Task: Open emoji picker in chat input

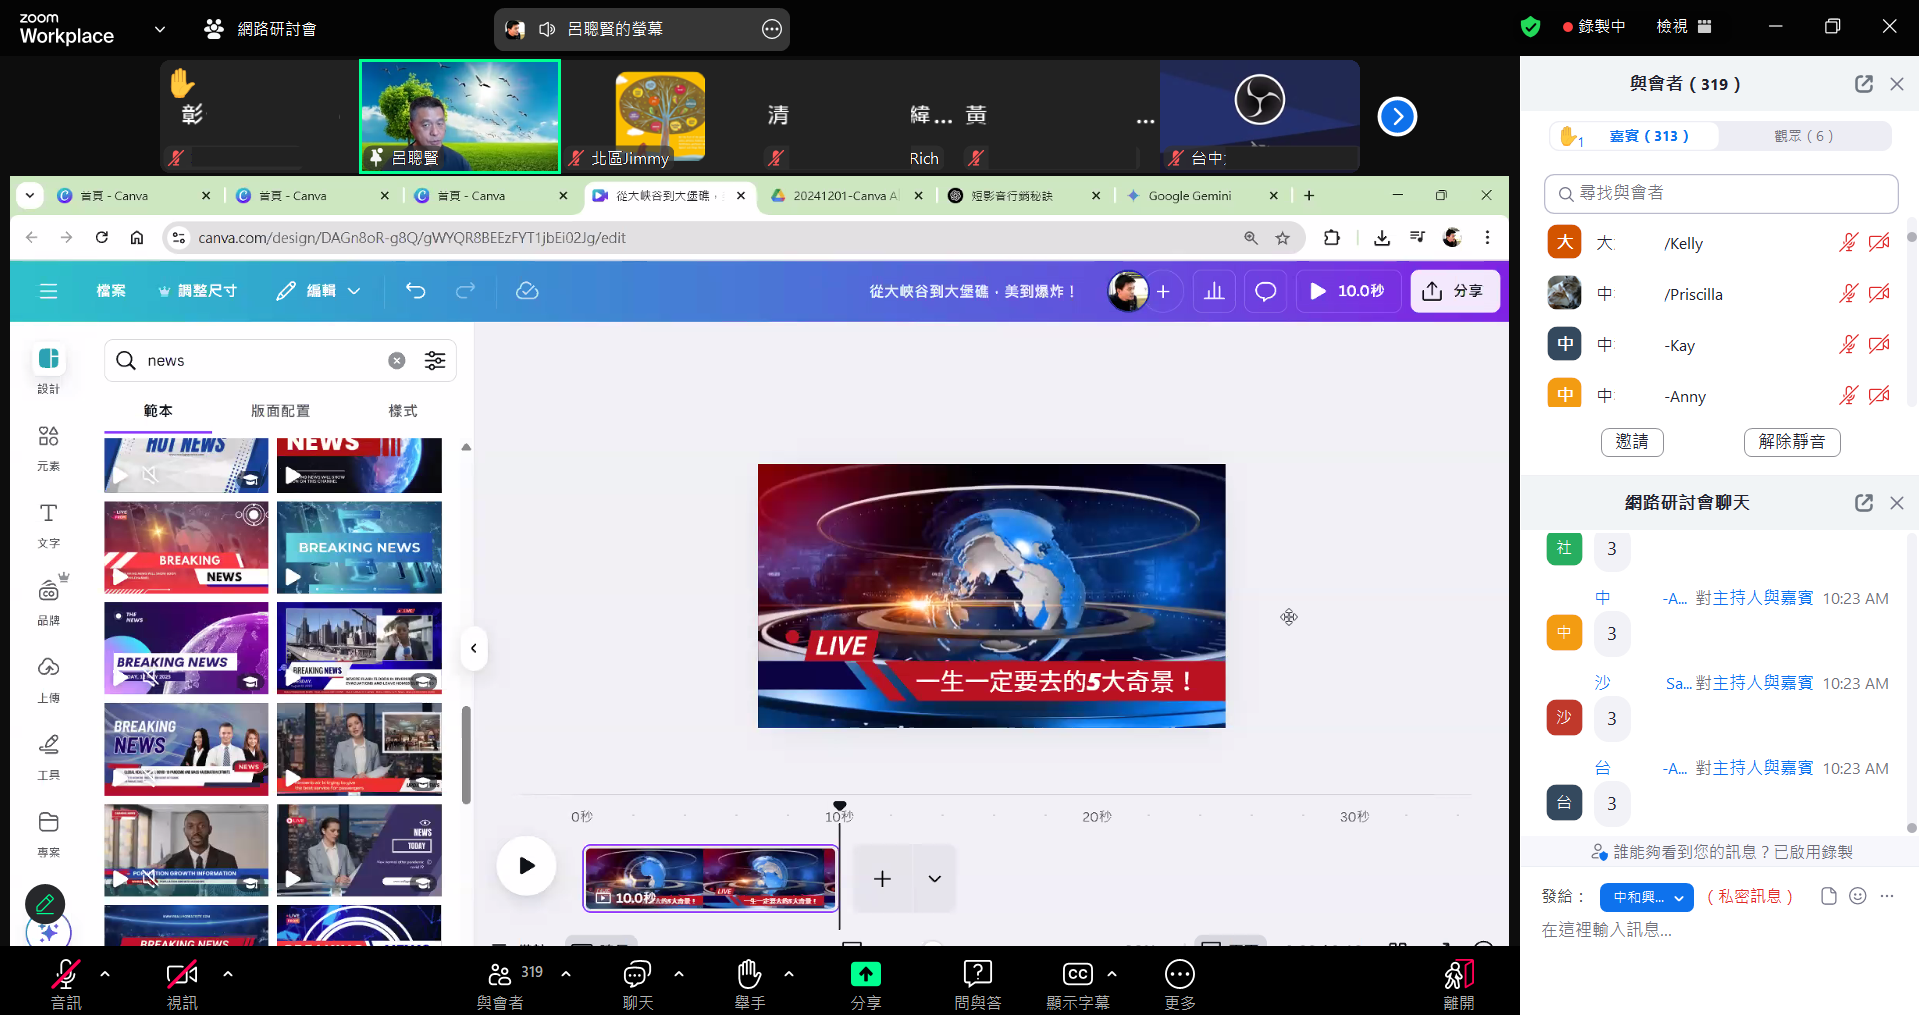Action: (x=1858, y=896)
